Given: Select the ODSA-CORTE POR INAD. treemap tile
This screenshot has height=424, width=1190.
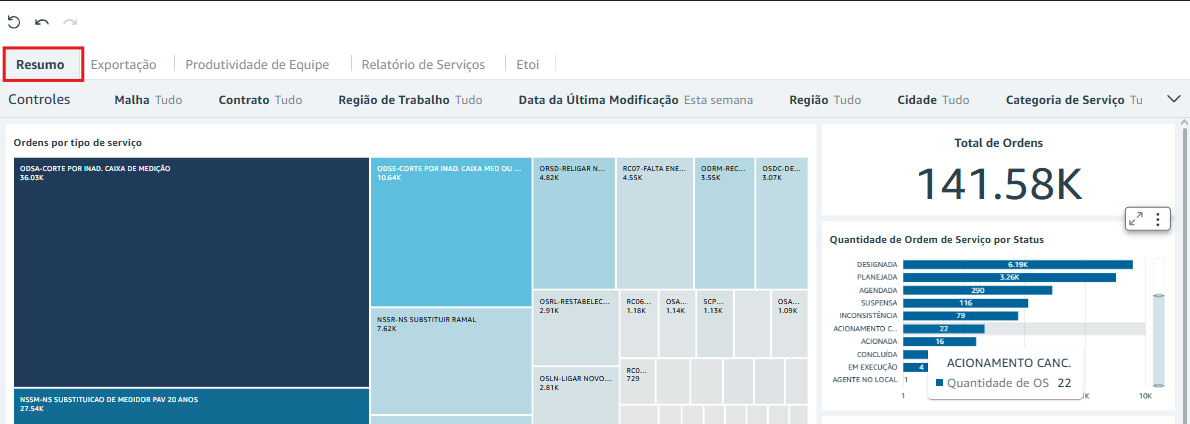Looking at the screenshot, I should (190, 270).
